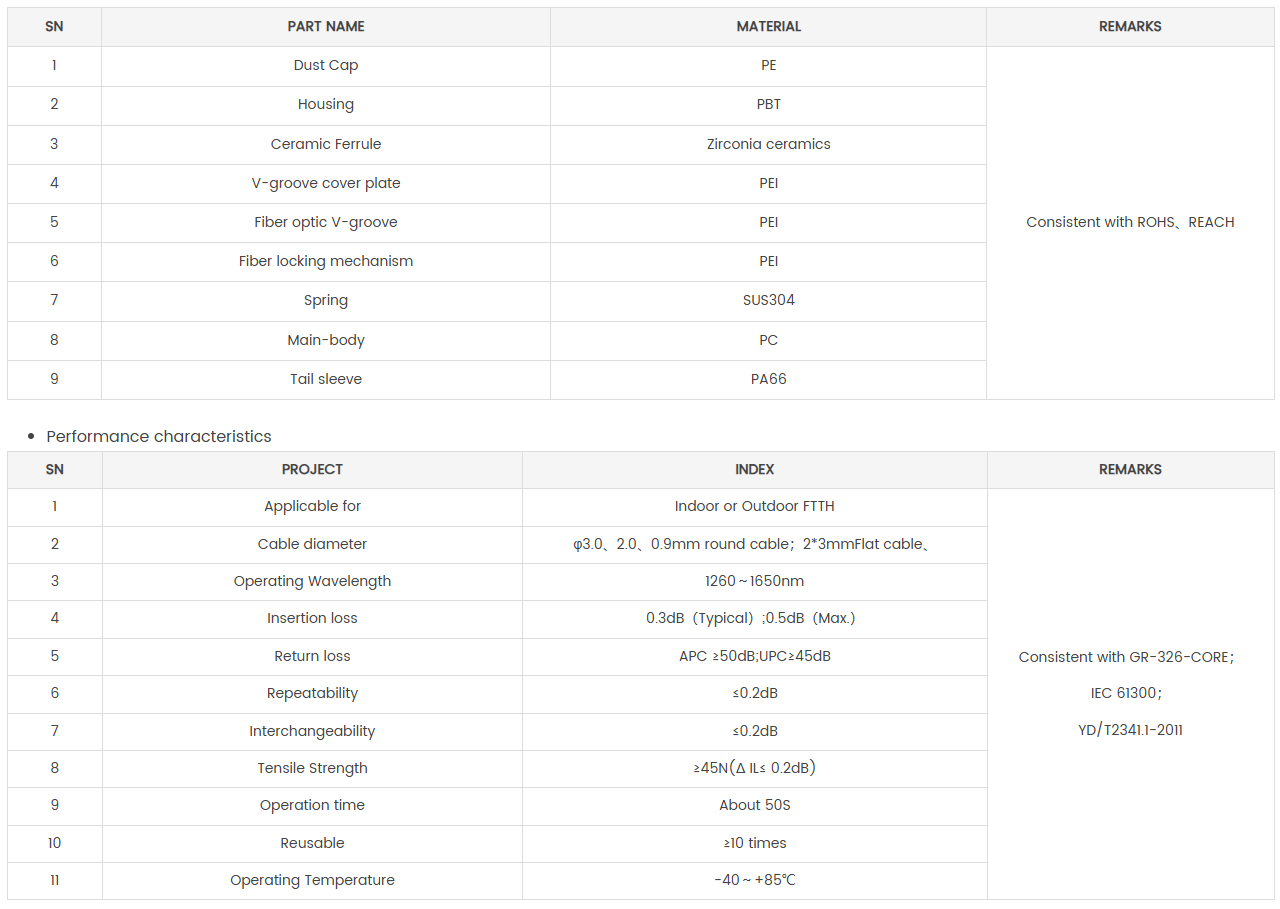Click the Operating Wavelength project cell
The image size is (1280, 909).
(x=312, y=581)
